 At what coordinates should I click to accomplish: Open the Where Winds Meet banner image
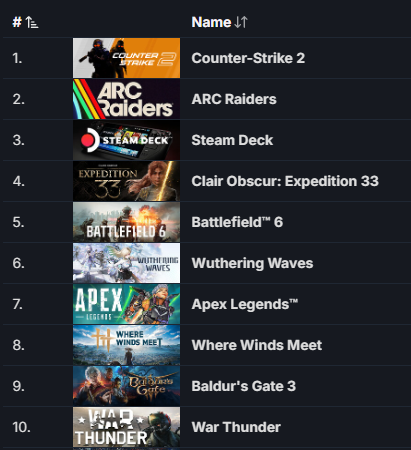click(126, 345)
